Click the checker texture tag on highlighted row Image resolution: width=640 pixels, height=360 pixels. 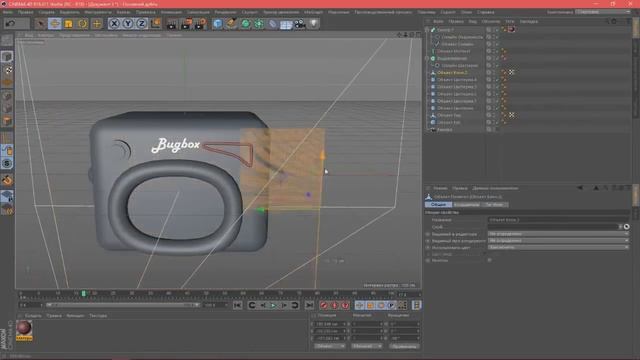(x=511, y=72)
